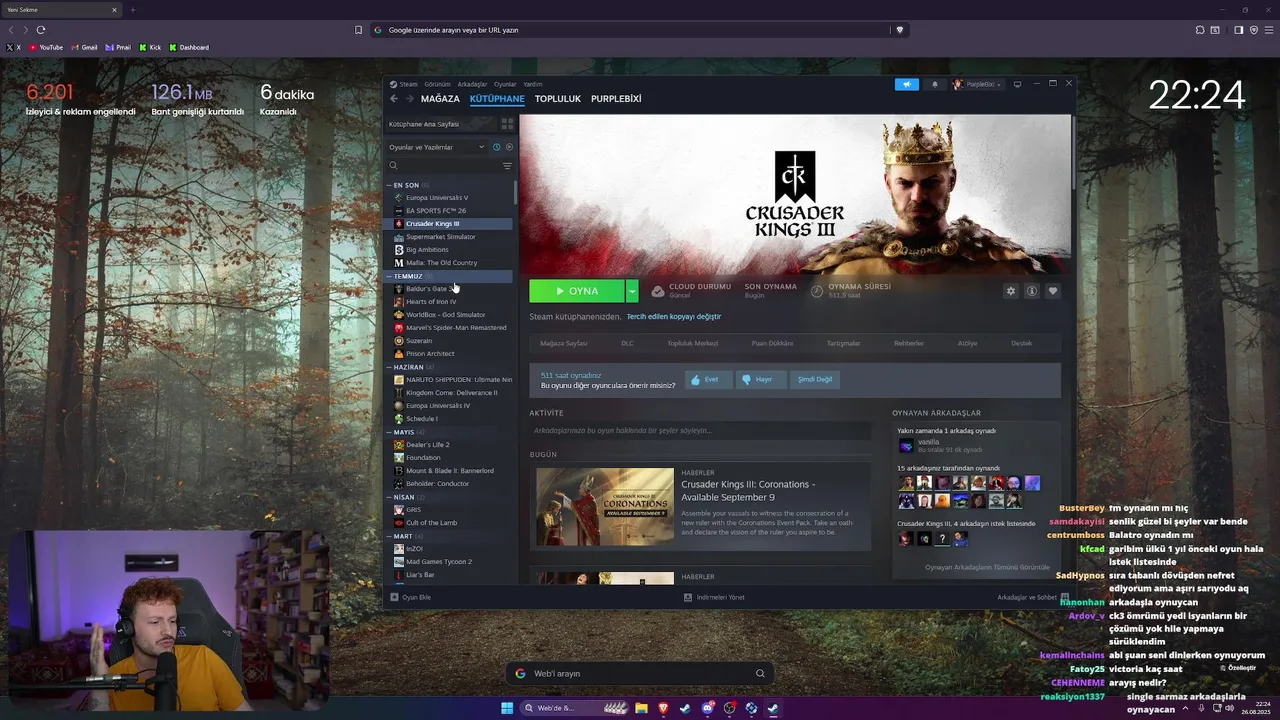Toggle library grid view icon

tap(507, 124)
